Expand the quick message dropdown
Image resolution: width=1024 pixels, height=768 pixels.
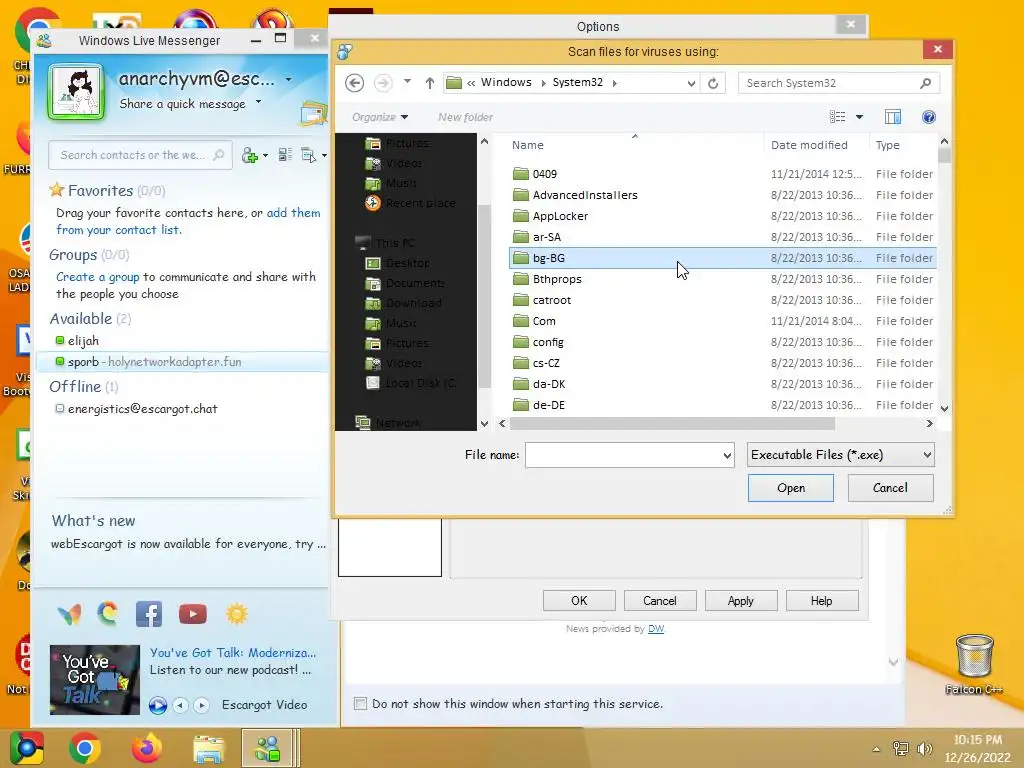click(x=259, y=102)
